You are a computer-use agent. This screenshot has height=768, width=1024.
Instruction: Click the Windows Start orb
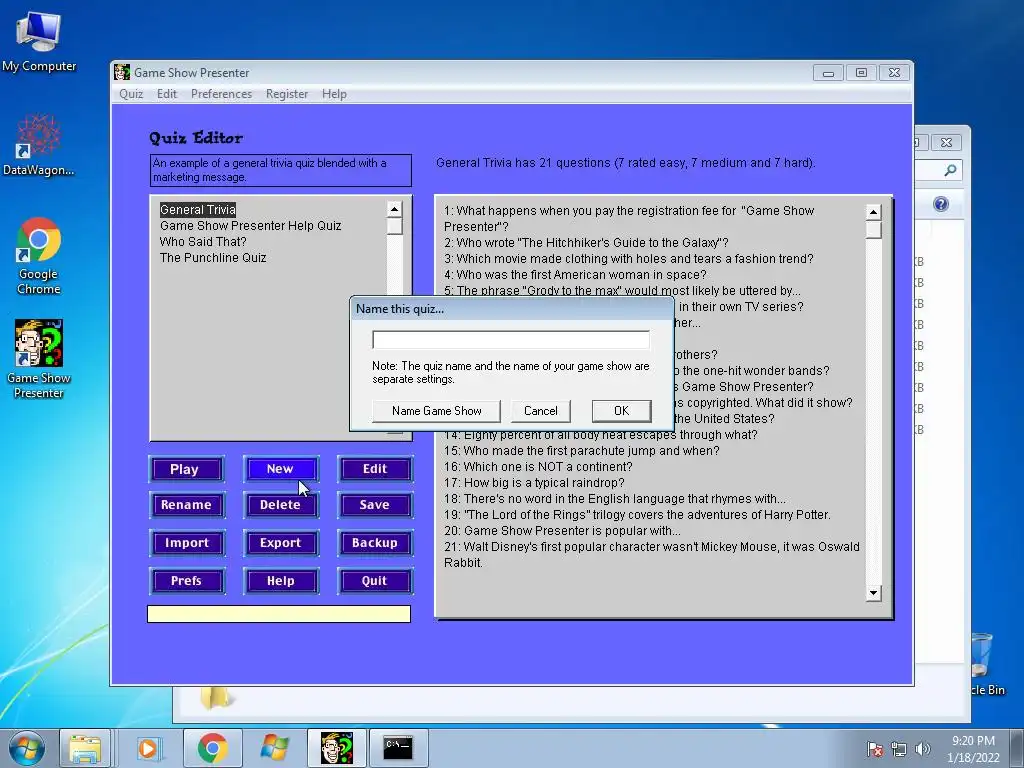pyautogui.click(x=27, y=748)
